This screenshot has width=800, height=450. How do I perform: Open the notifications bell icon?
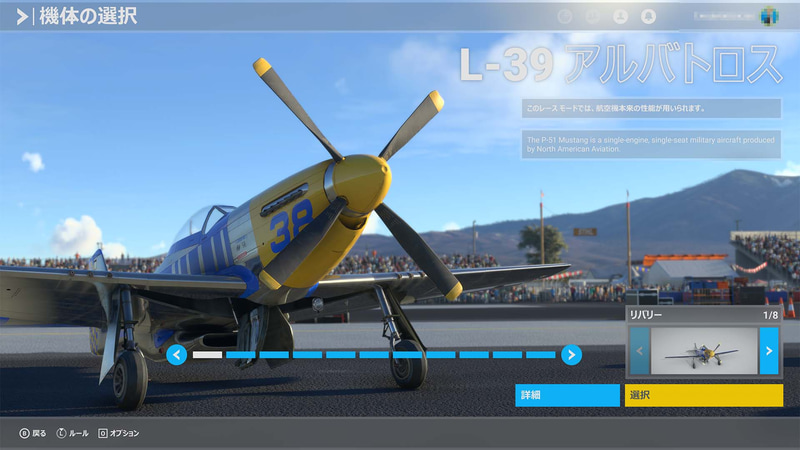pos(648,16)
